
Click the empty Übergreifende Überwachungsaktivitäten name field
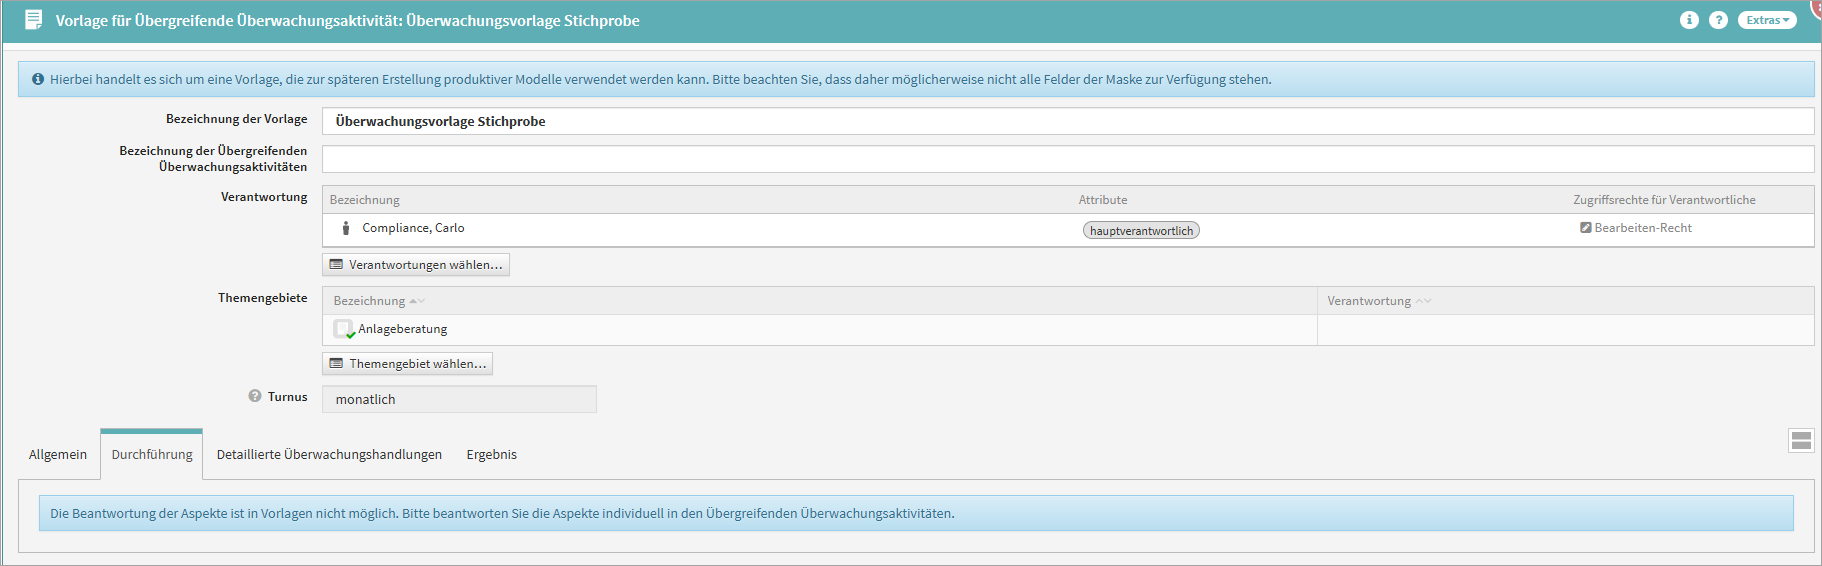[1067, 159]
